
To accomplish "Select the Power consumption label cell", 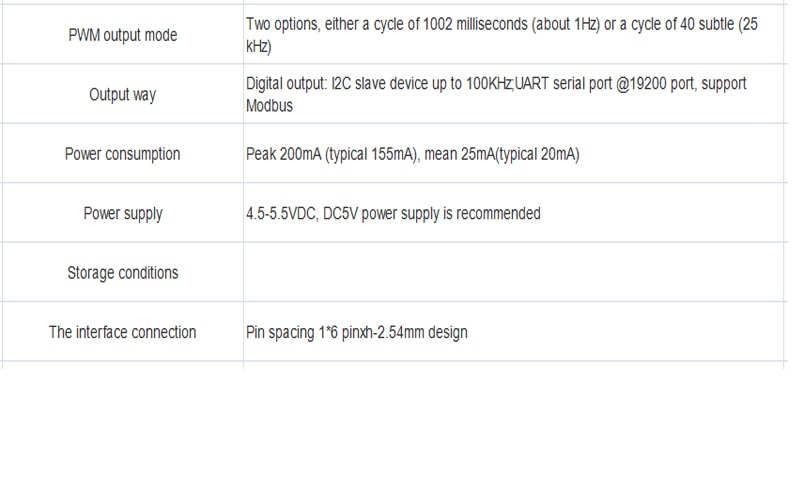I will [x=122, y=154].
